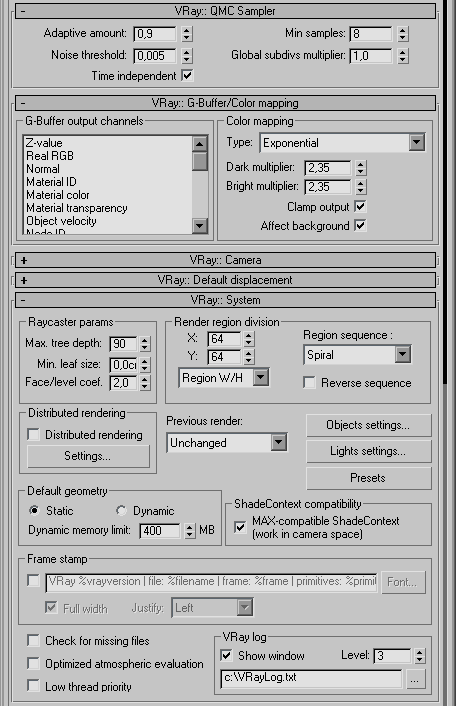Enable the Distributed rendering checkbox
This screenshot has height=706, width=456.
[x=33, y=434]
